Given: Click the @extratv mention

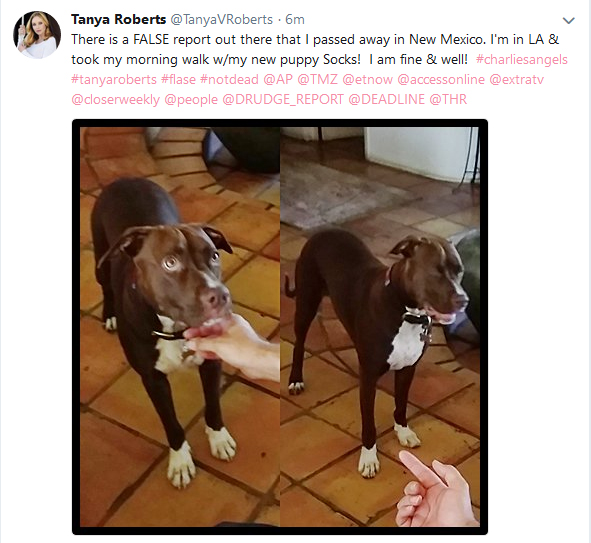Looking at the screenshot, I should (516, 80).
